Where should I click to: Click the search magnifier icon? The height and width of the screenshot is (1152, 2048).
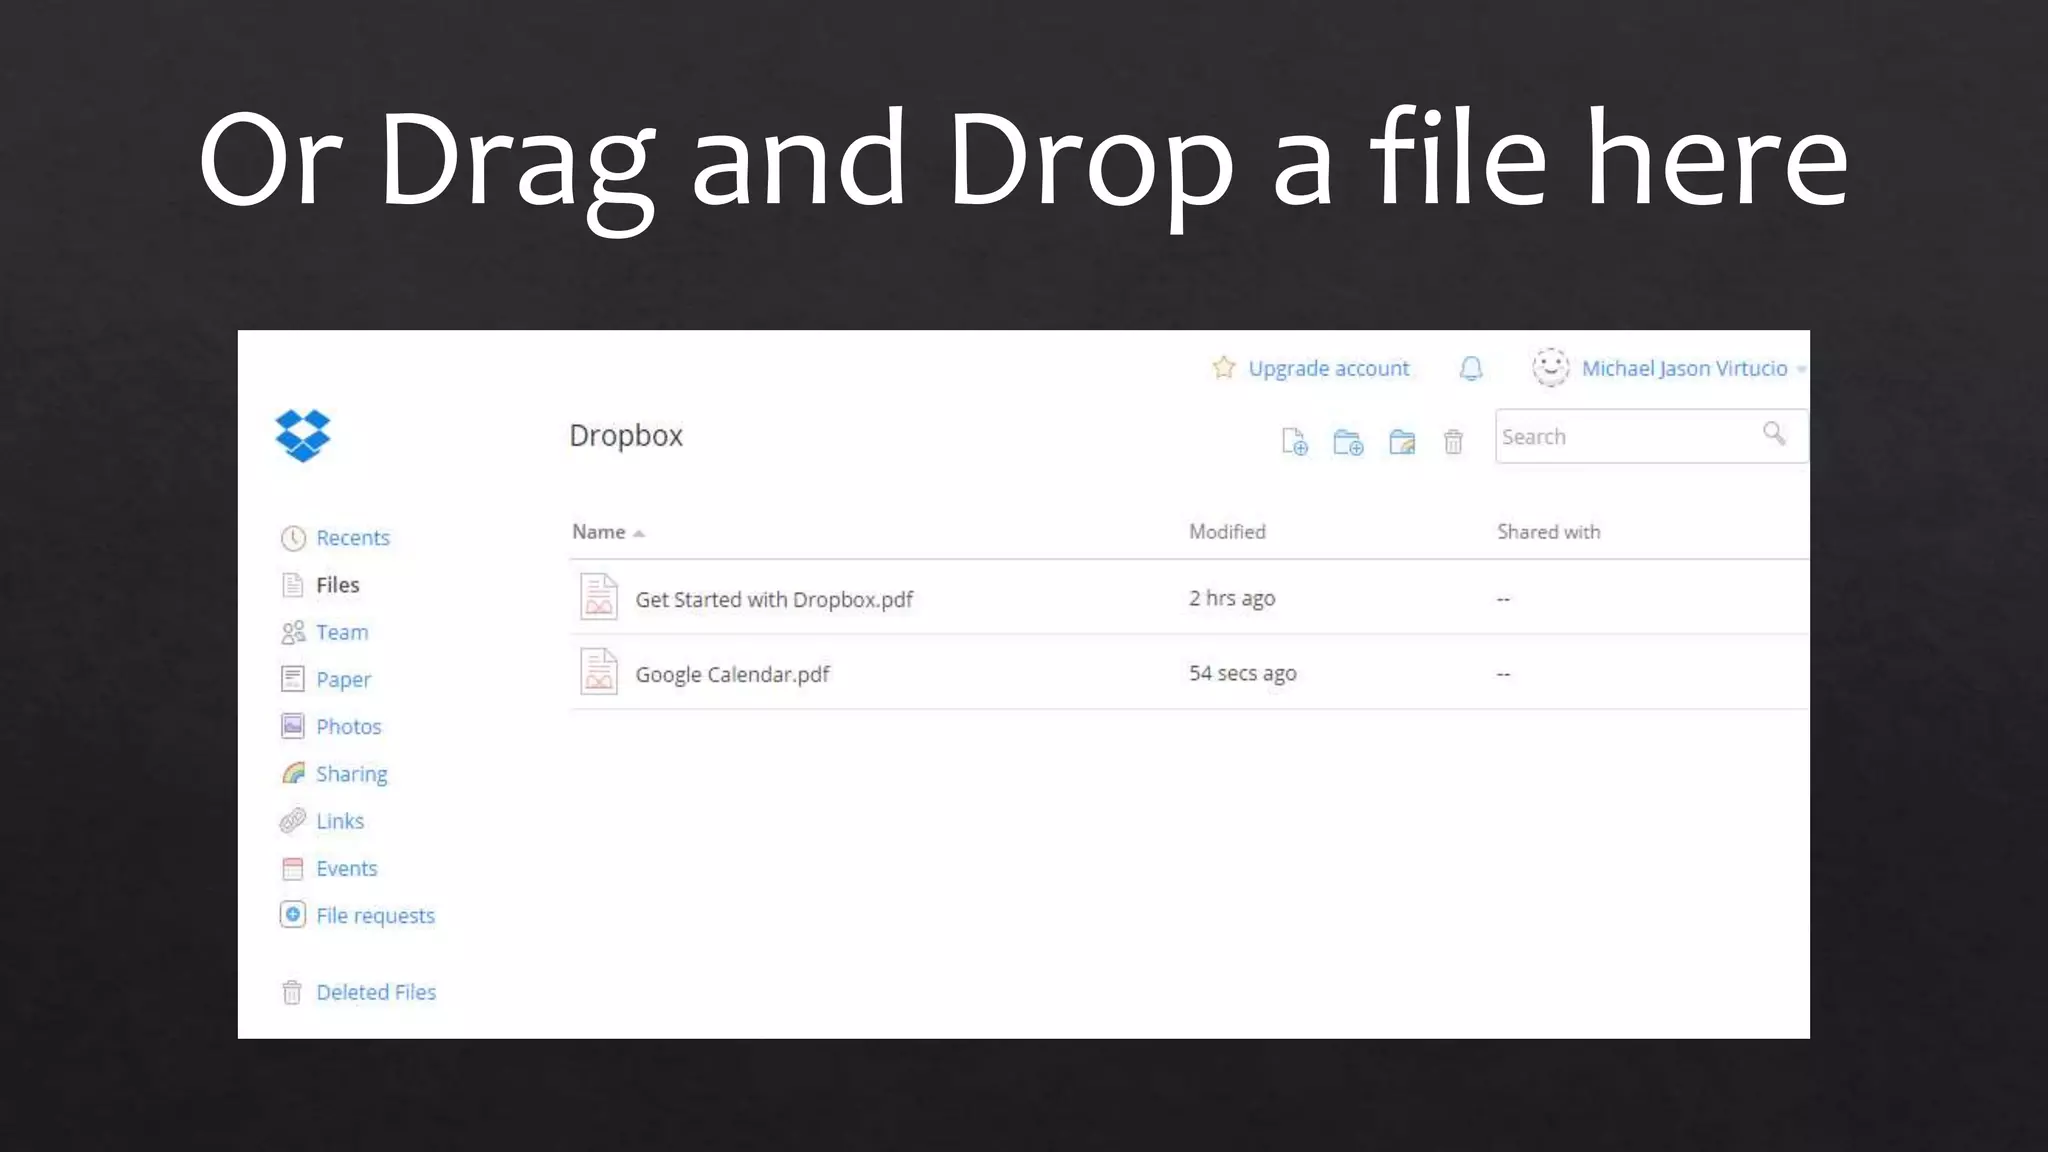point(1774,434)
